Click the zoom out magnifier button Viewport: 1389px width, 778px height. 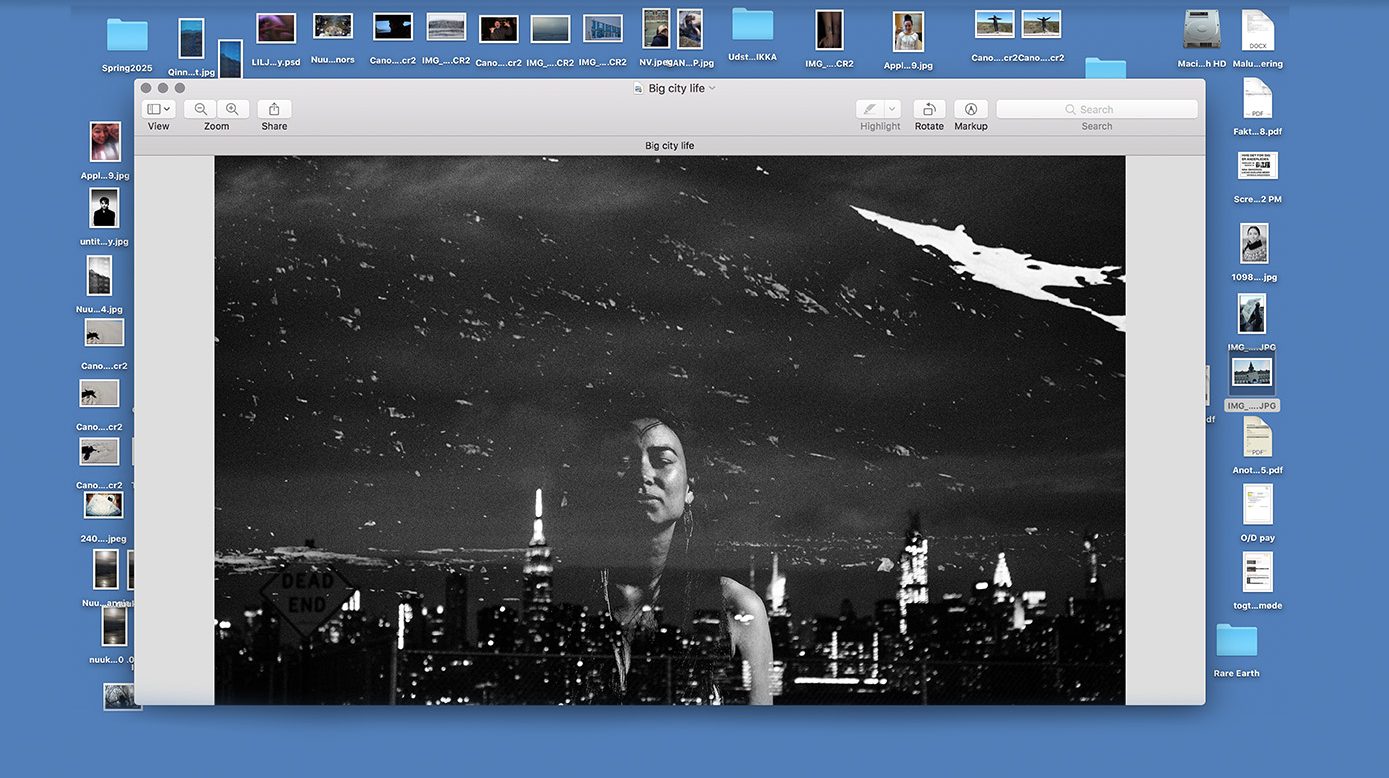pyautogui.click(x=201, y=109)
